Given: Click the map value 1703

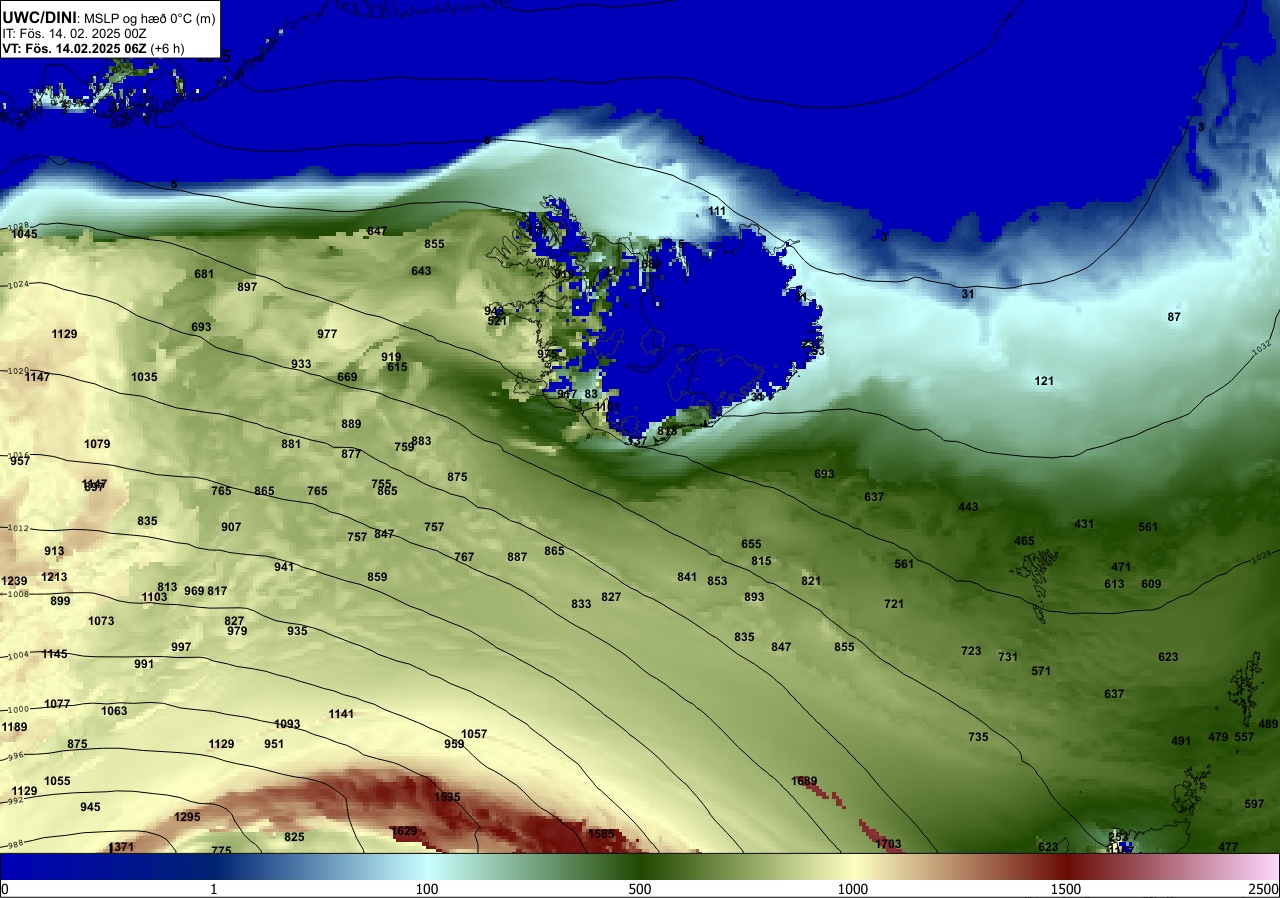Looking at the screenshot, I should coord(888,844).
